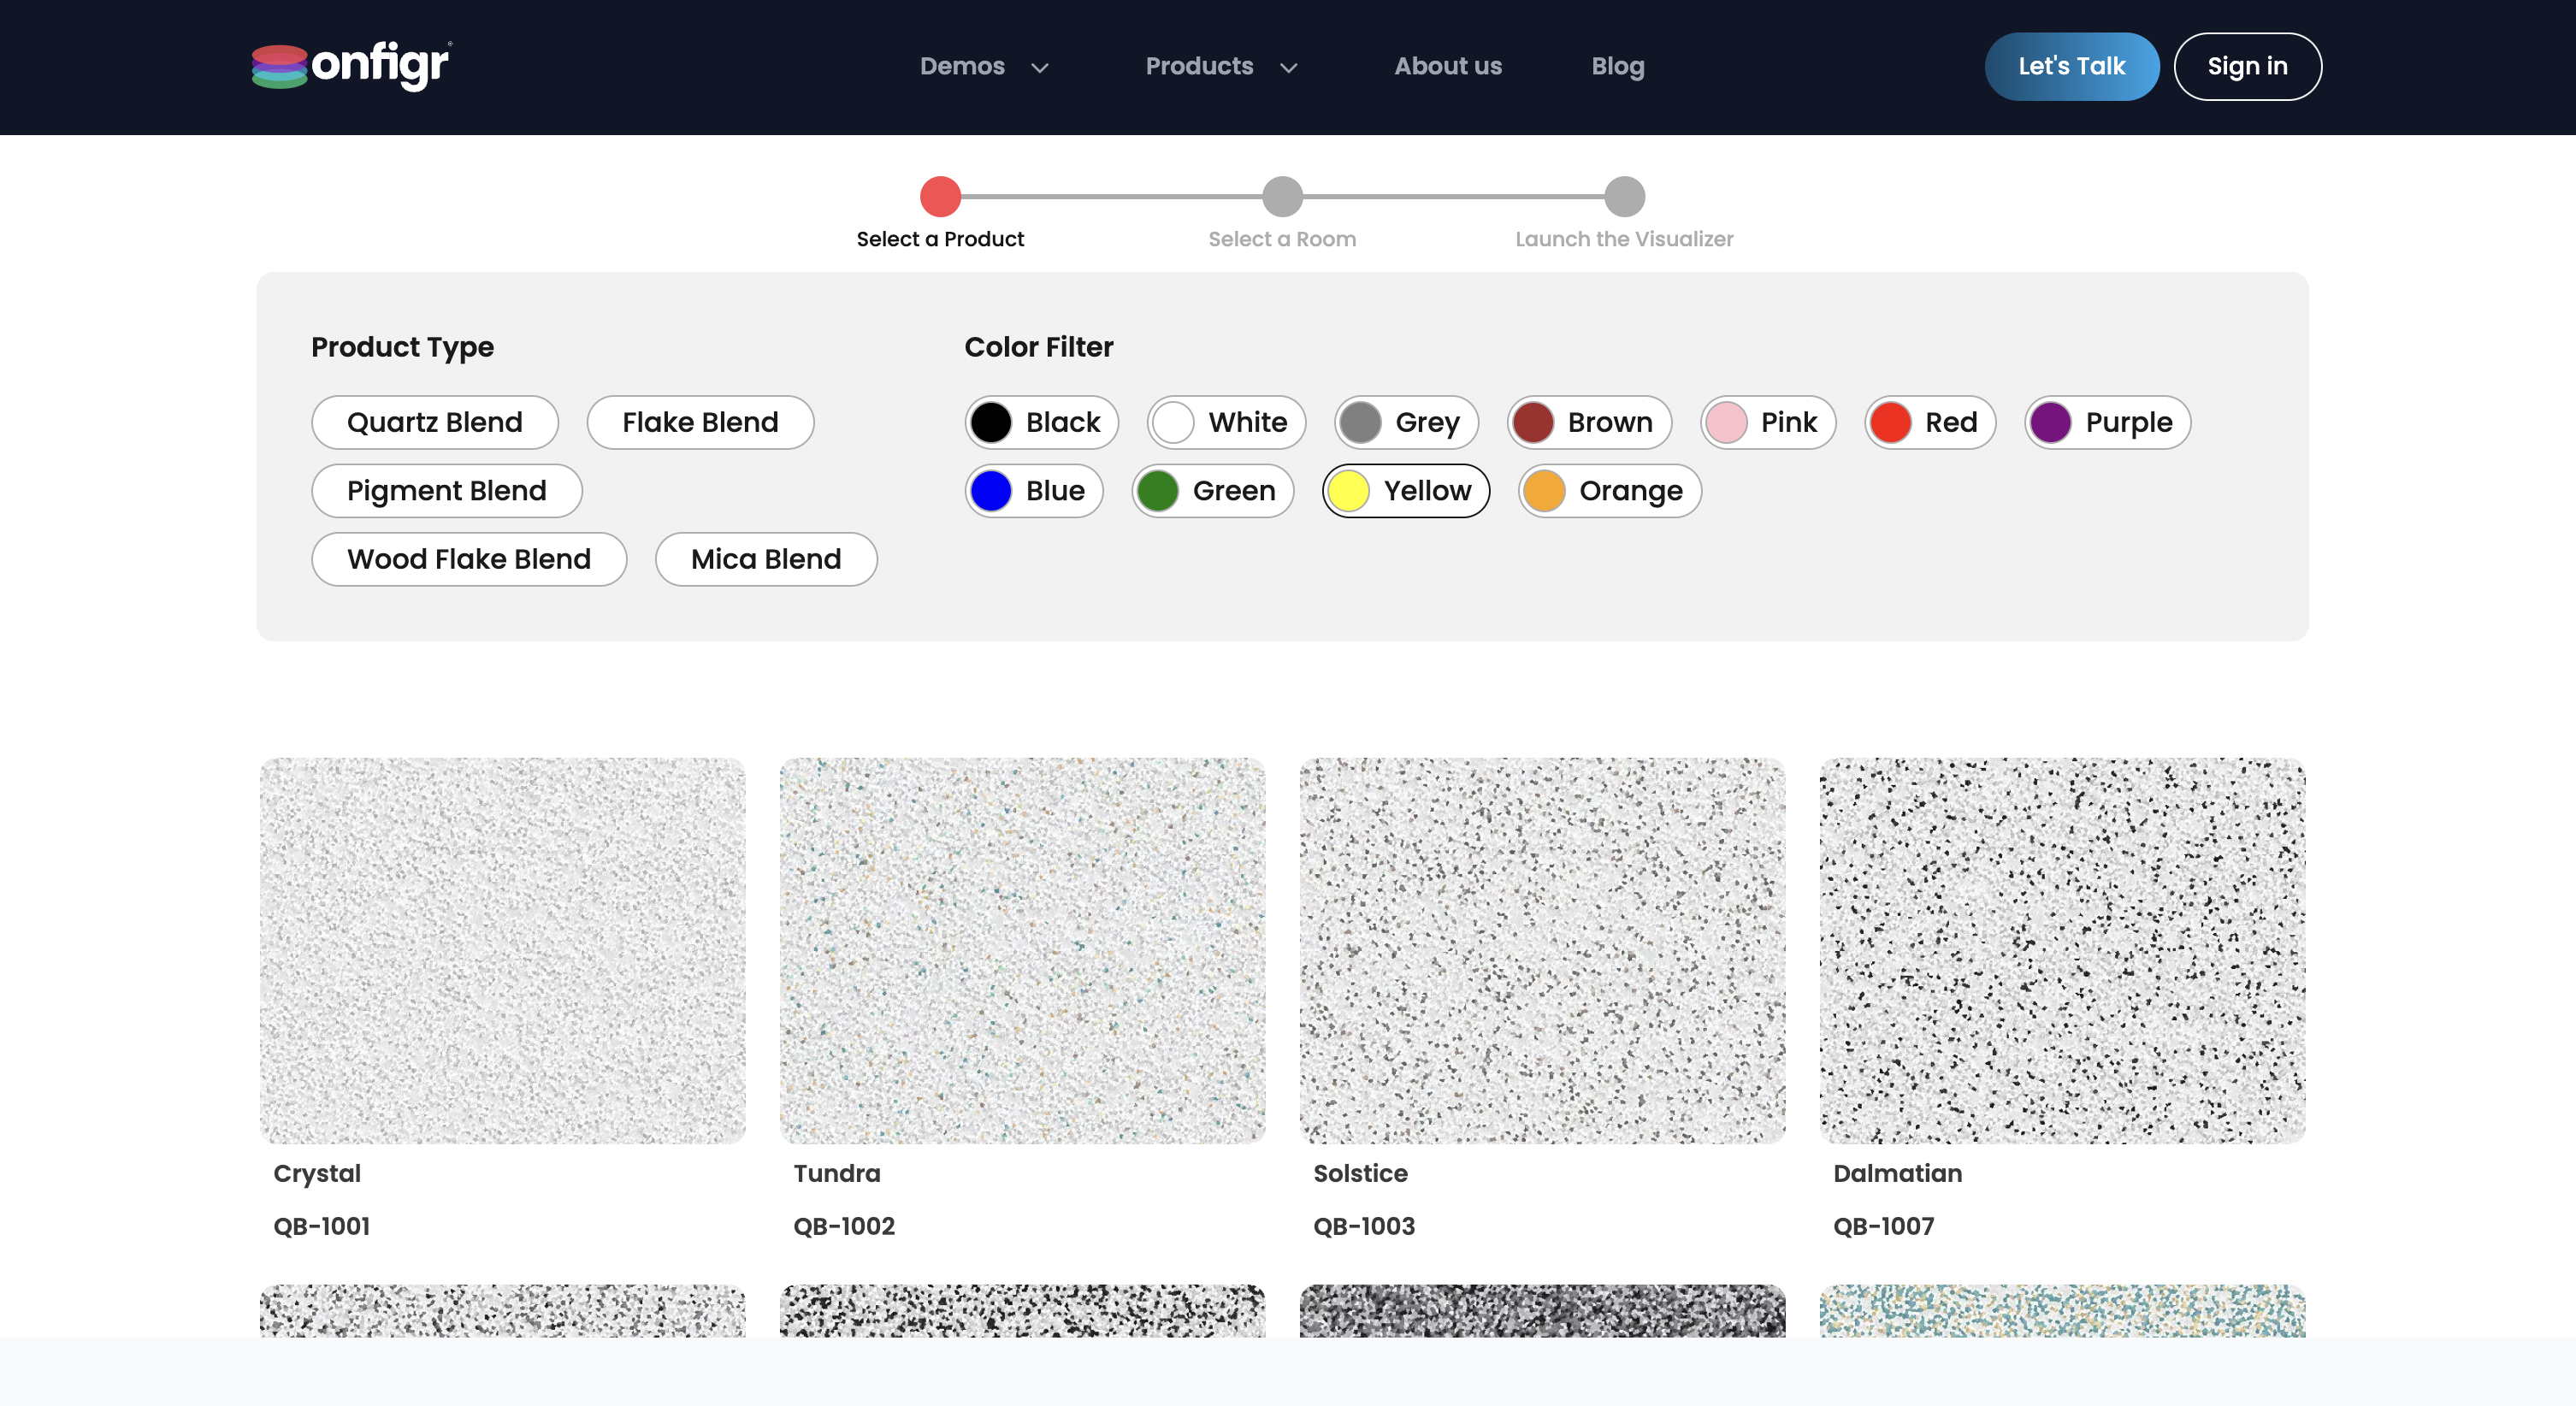2576x1406 pixels.
Task: Click the Let's Talk button
Action: pyautogui.click(x=2070, y=66)
